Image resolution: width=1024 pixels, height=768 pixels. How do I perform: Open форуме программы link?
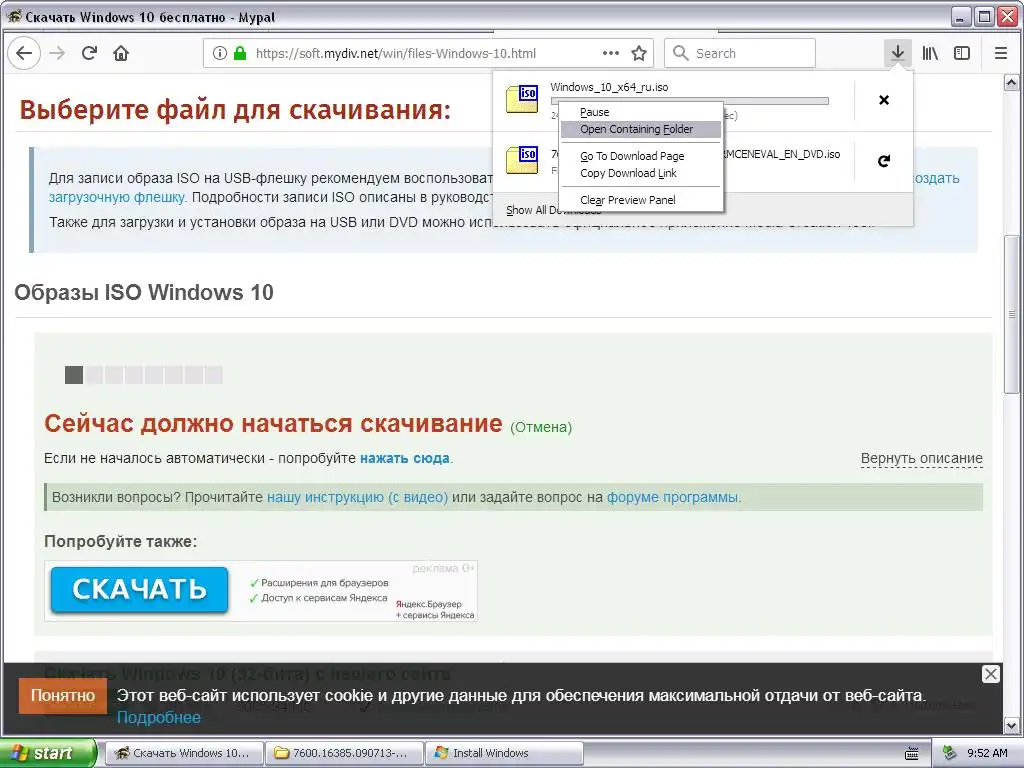point(673,497)
